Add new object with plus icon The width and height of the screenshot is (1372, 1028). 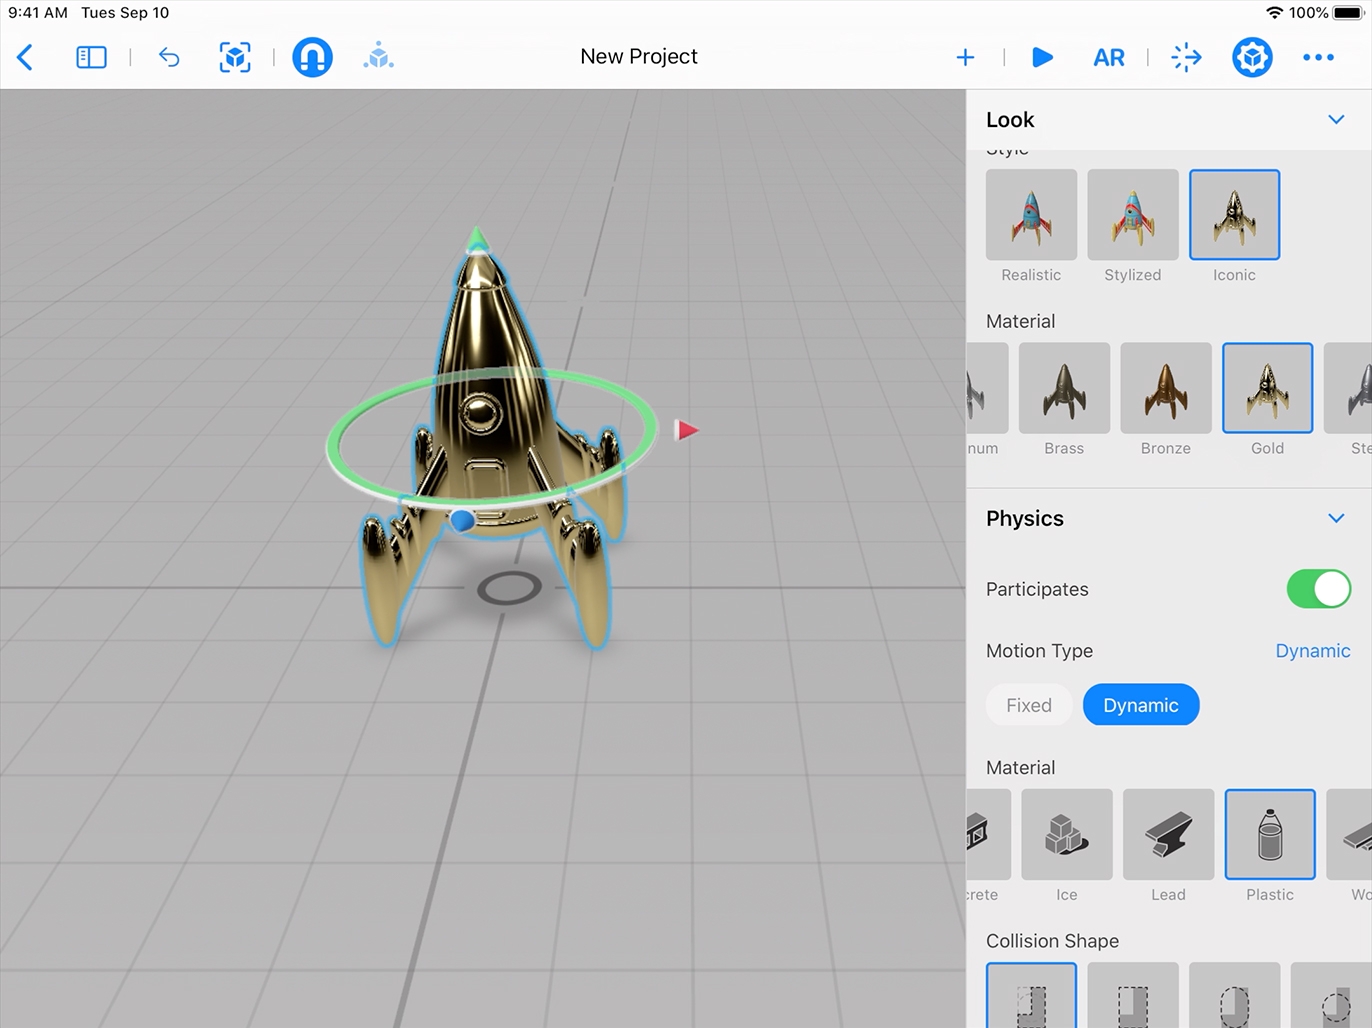(x=965, y=57)
